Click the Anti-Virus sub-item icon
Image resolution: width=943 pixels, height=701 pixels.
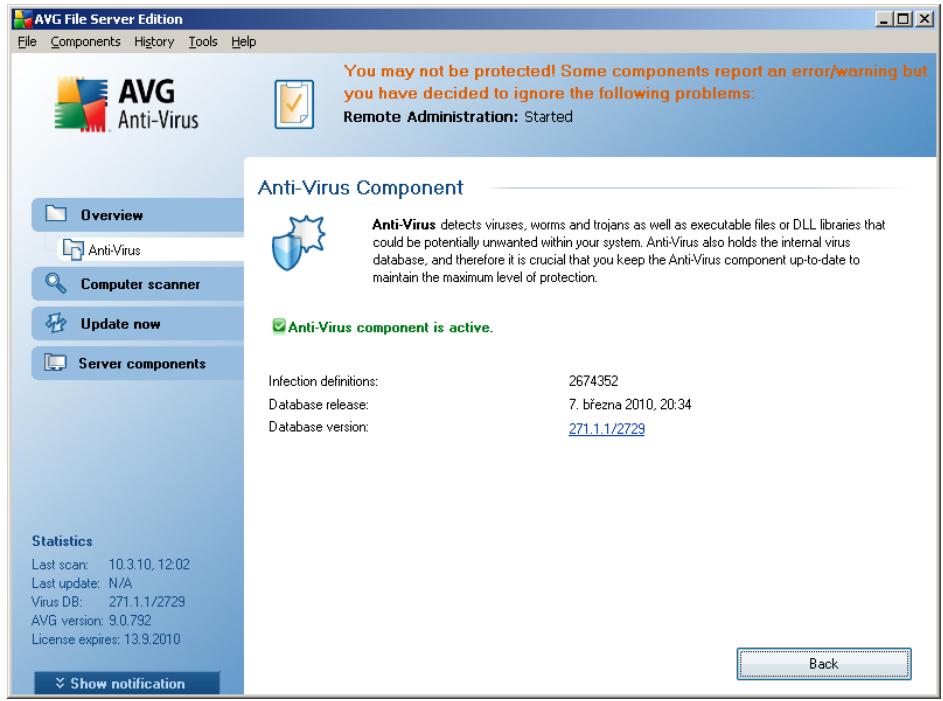pos(73,249)
